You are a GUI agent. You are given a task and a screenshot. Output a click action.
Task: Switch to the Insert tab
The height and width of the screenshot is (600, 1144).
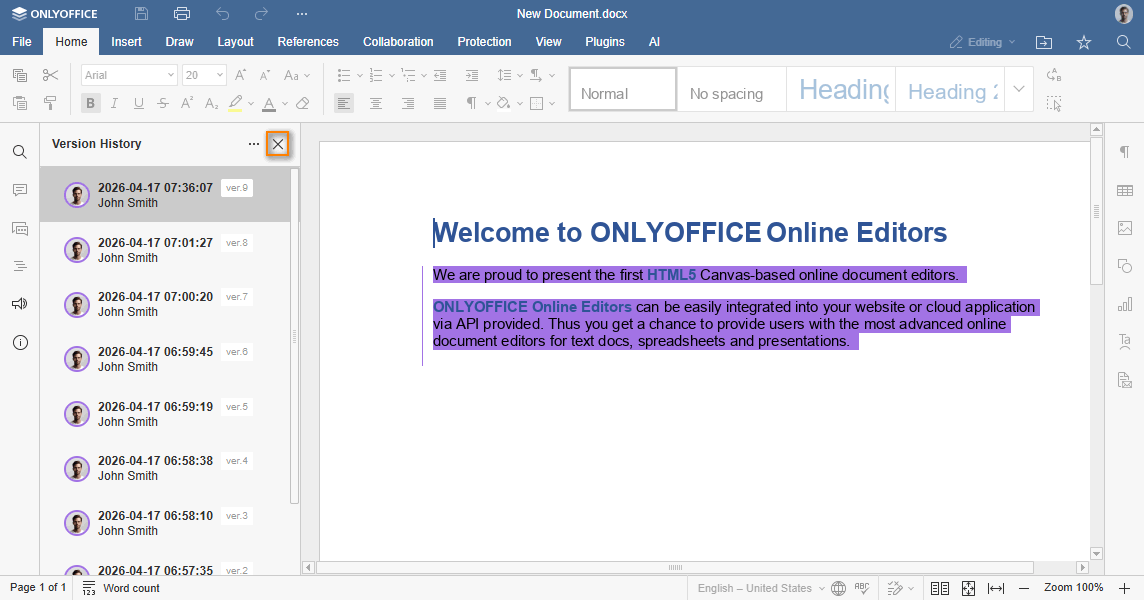[x=126, y=42]
